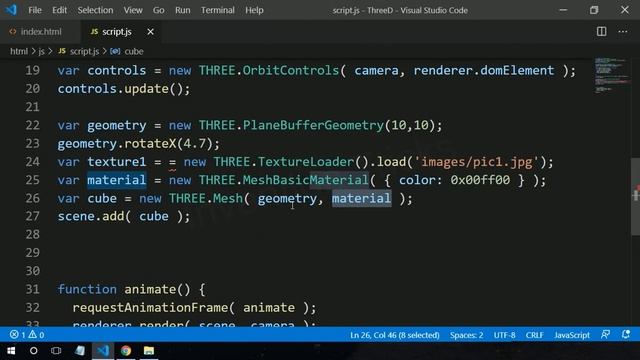Click the Ln 26, Col 46 status

click(395, 335)
